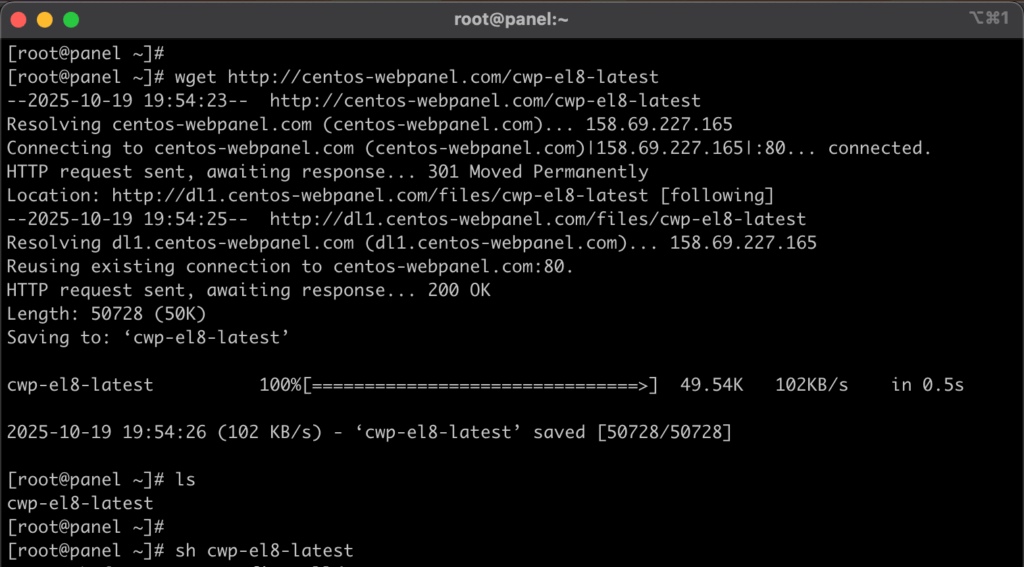This screenshot has height=567, width=1024.
Task: Click the 'saved [50728/50728]' text
Action: pyautogui.click(x=649, y=432)
